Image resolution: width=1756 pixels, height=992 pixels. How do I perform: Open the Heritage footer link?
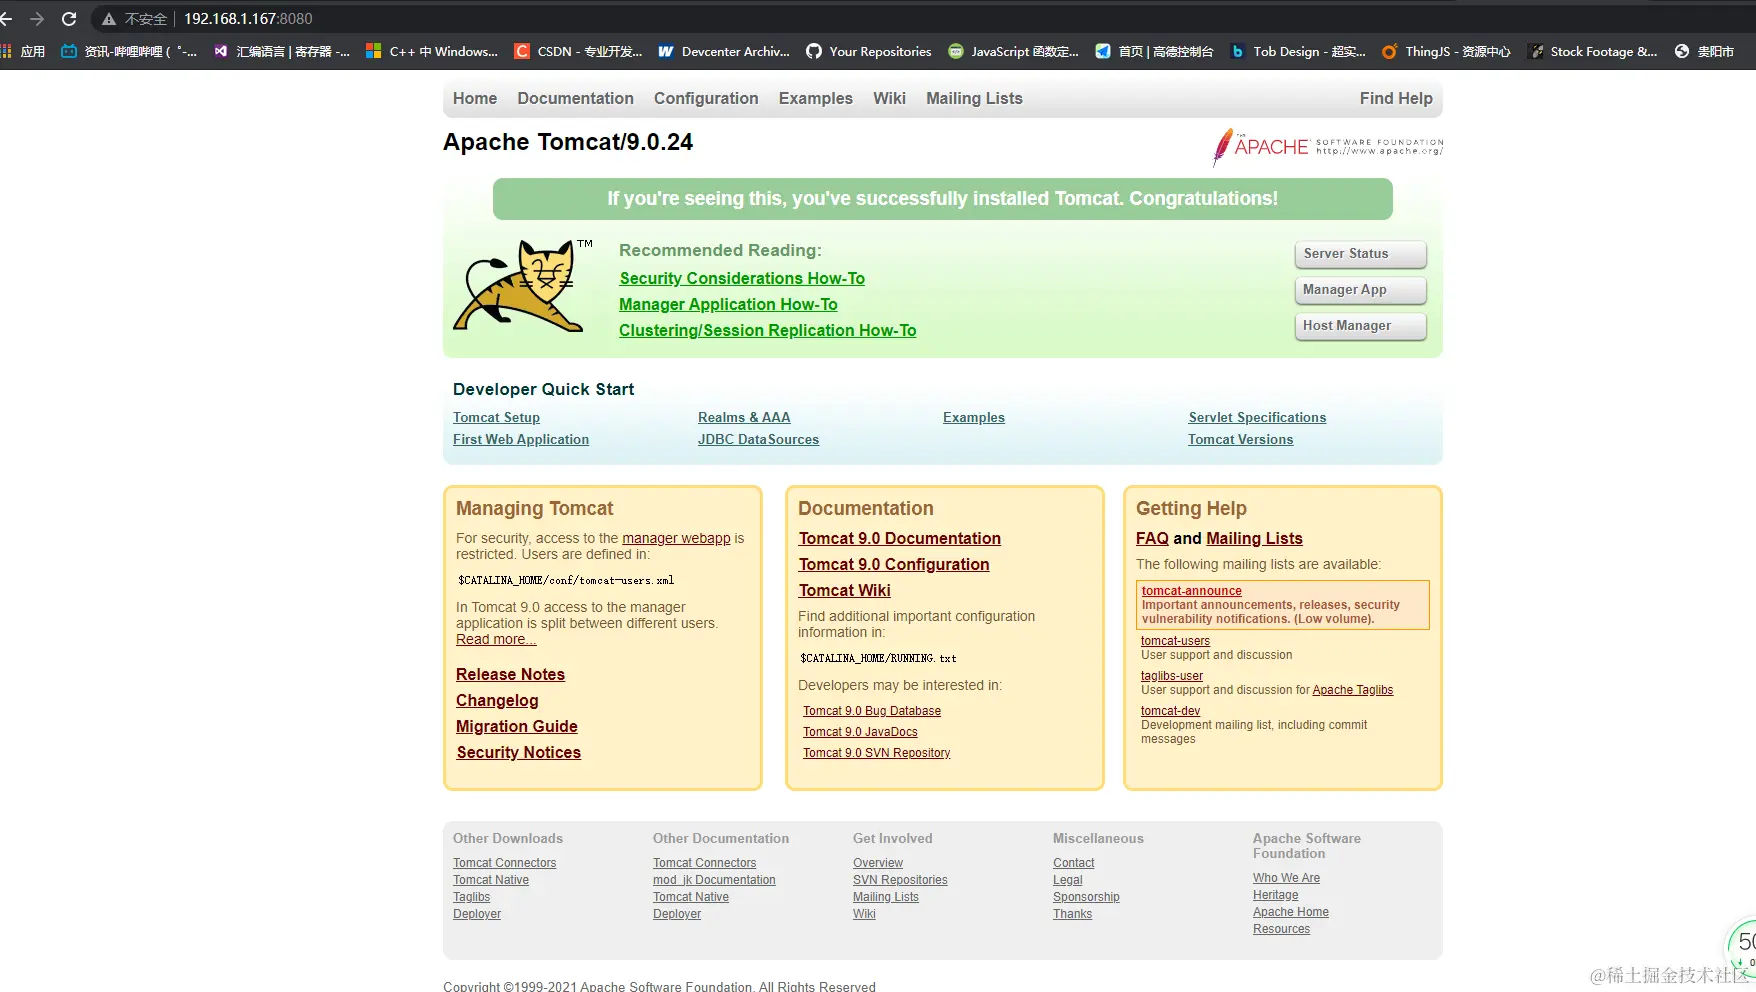point(1276,895)
